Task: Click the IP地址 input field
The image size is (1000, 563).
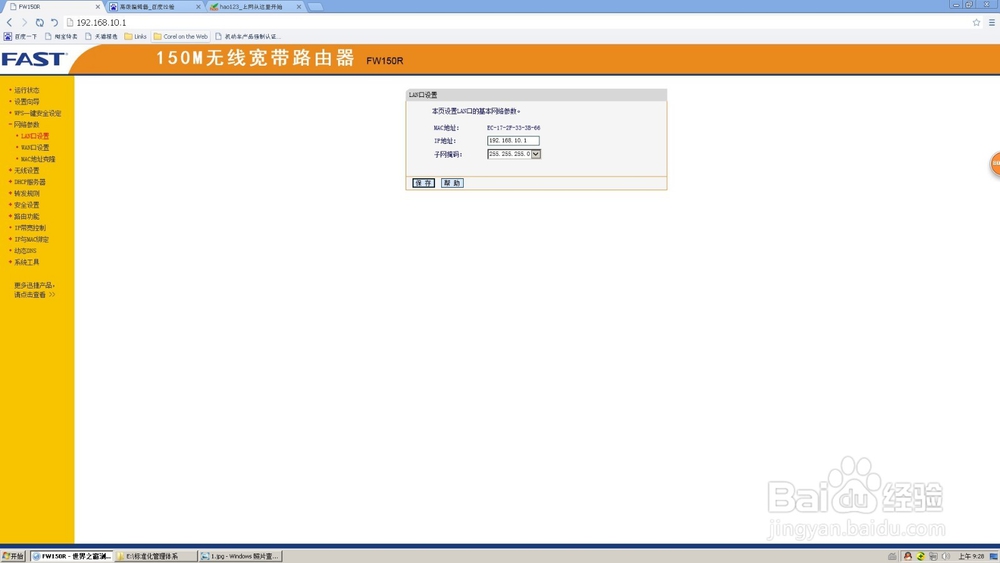Action: [513, 140]
